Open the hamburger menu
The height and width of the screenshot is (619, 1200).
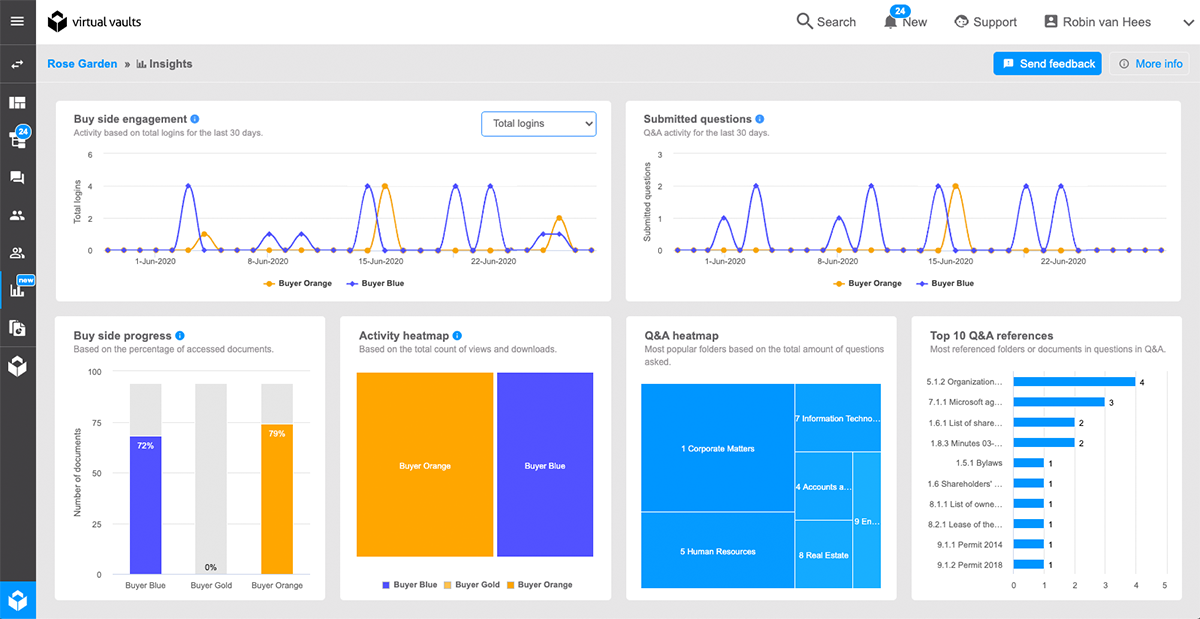(x=17, y=21)
